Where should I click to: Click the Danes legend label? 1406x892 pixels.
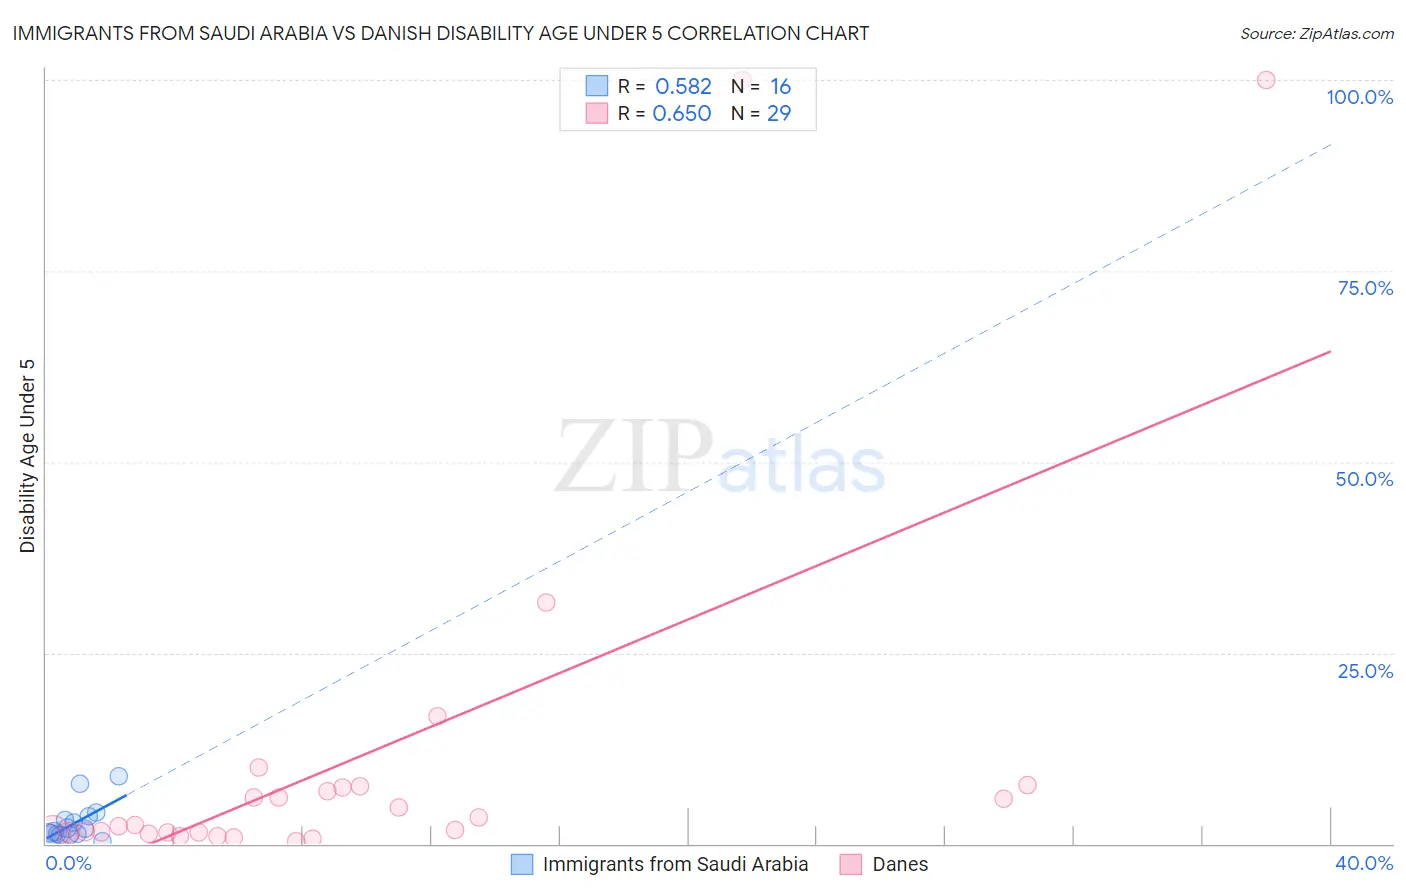[x=900, y=864]
